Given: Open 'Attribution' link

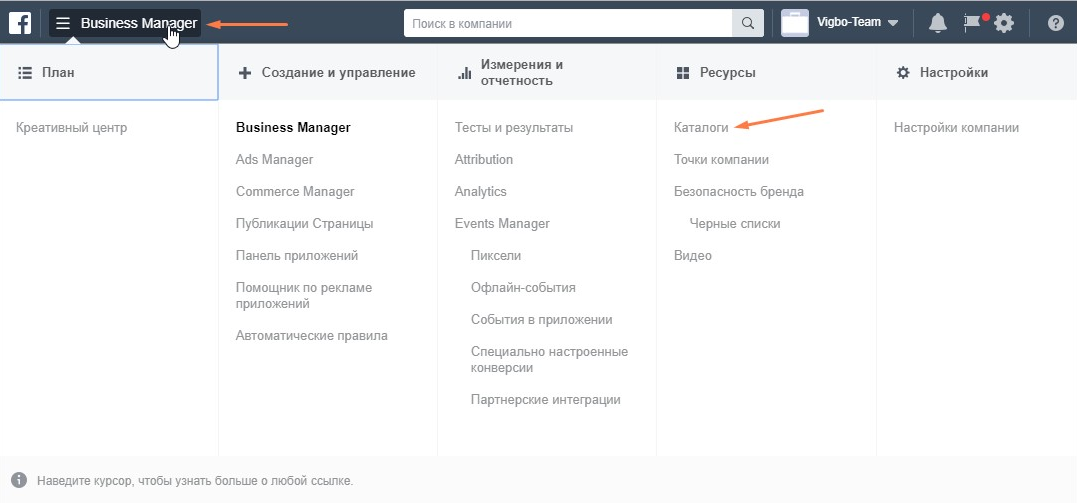Looking at the screenshot, I should click(484, 159).
